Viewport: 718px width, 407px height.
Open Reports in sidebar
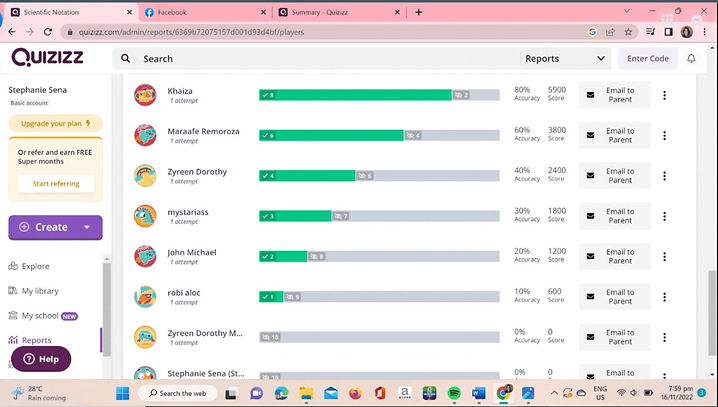(30, 340)
